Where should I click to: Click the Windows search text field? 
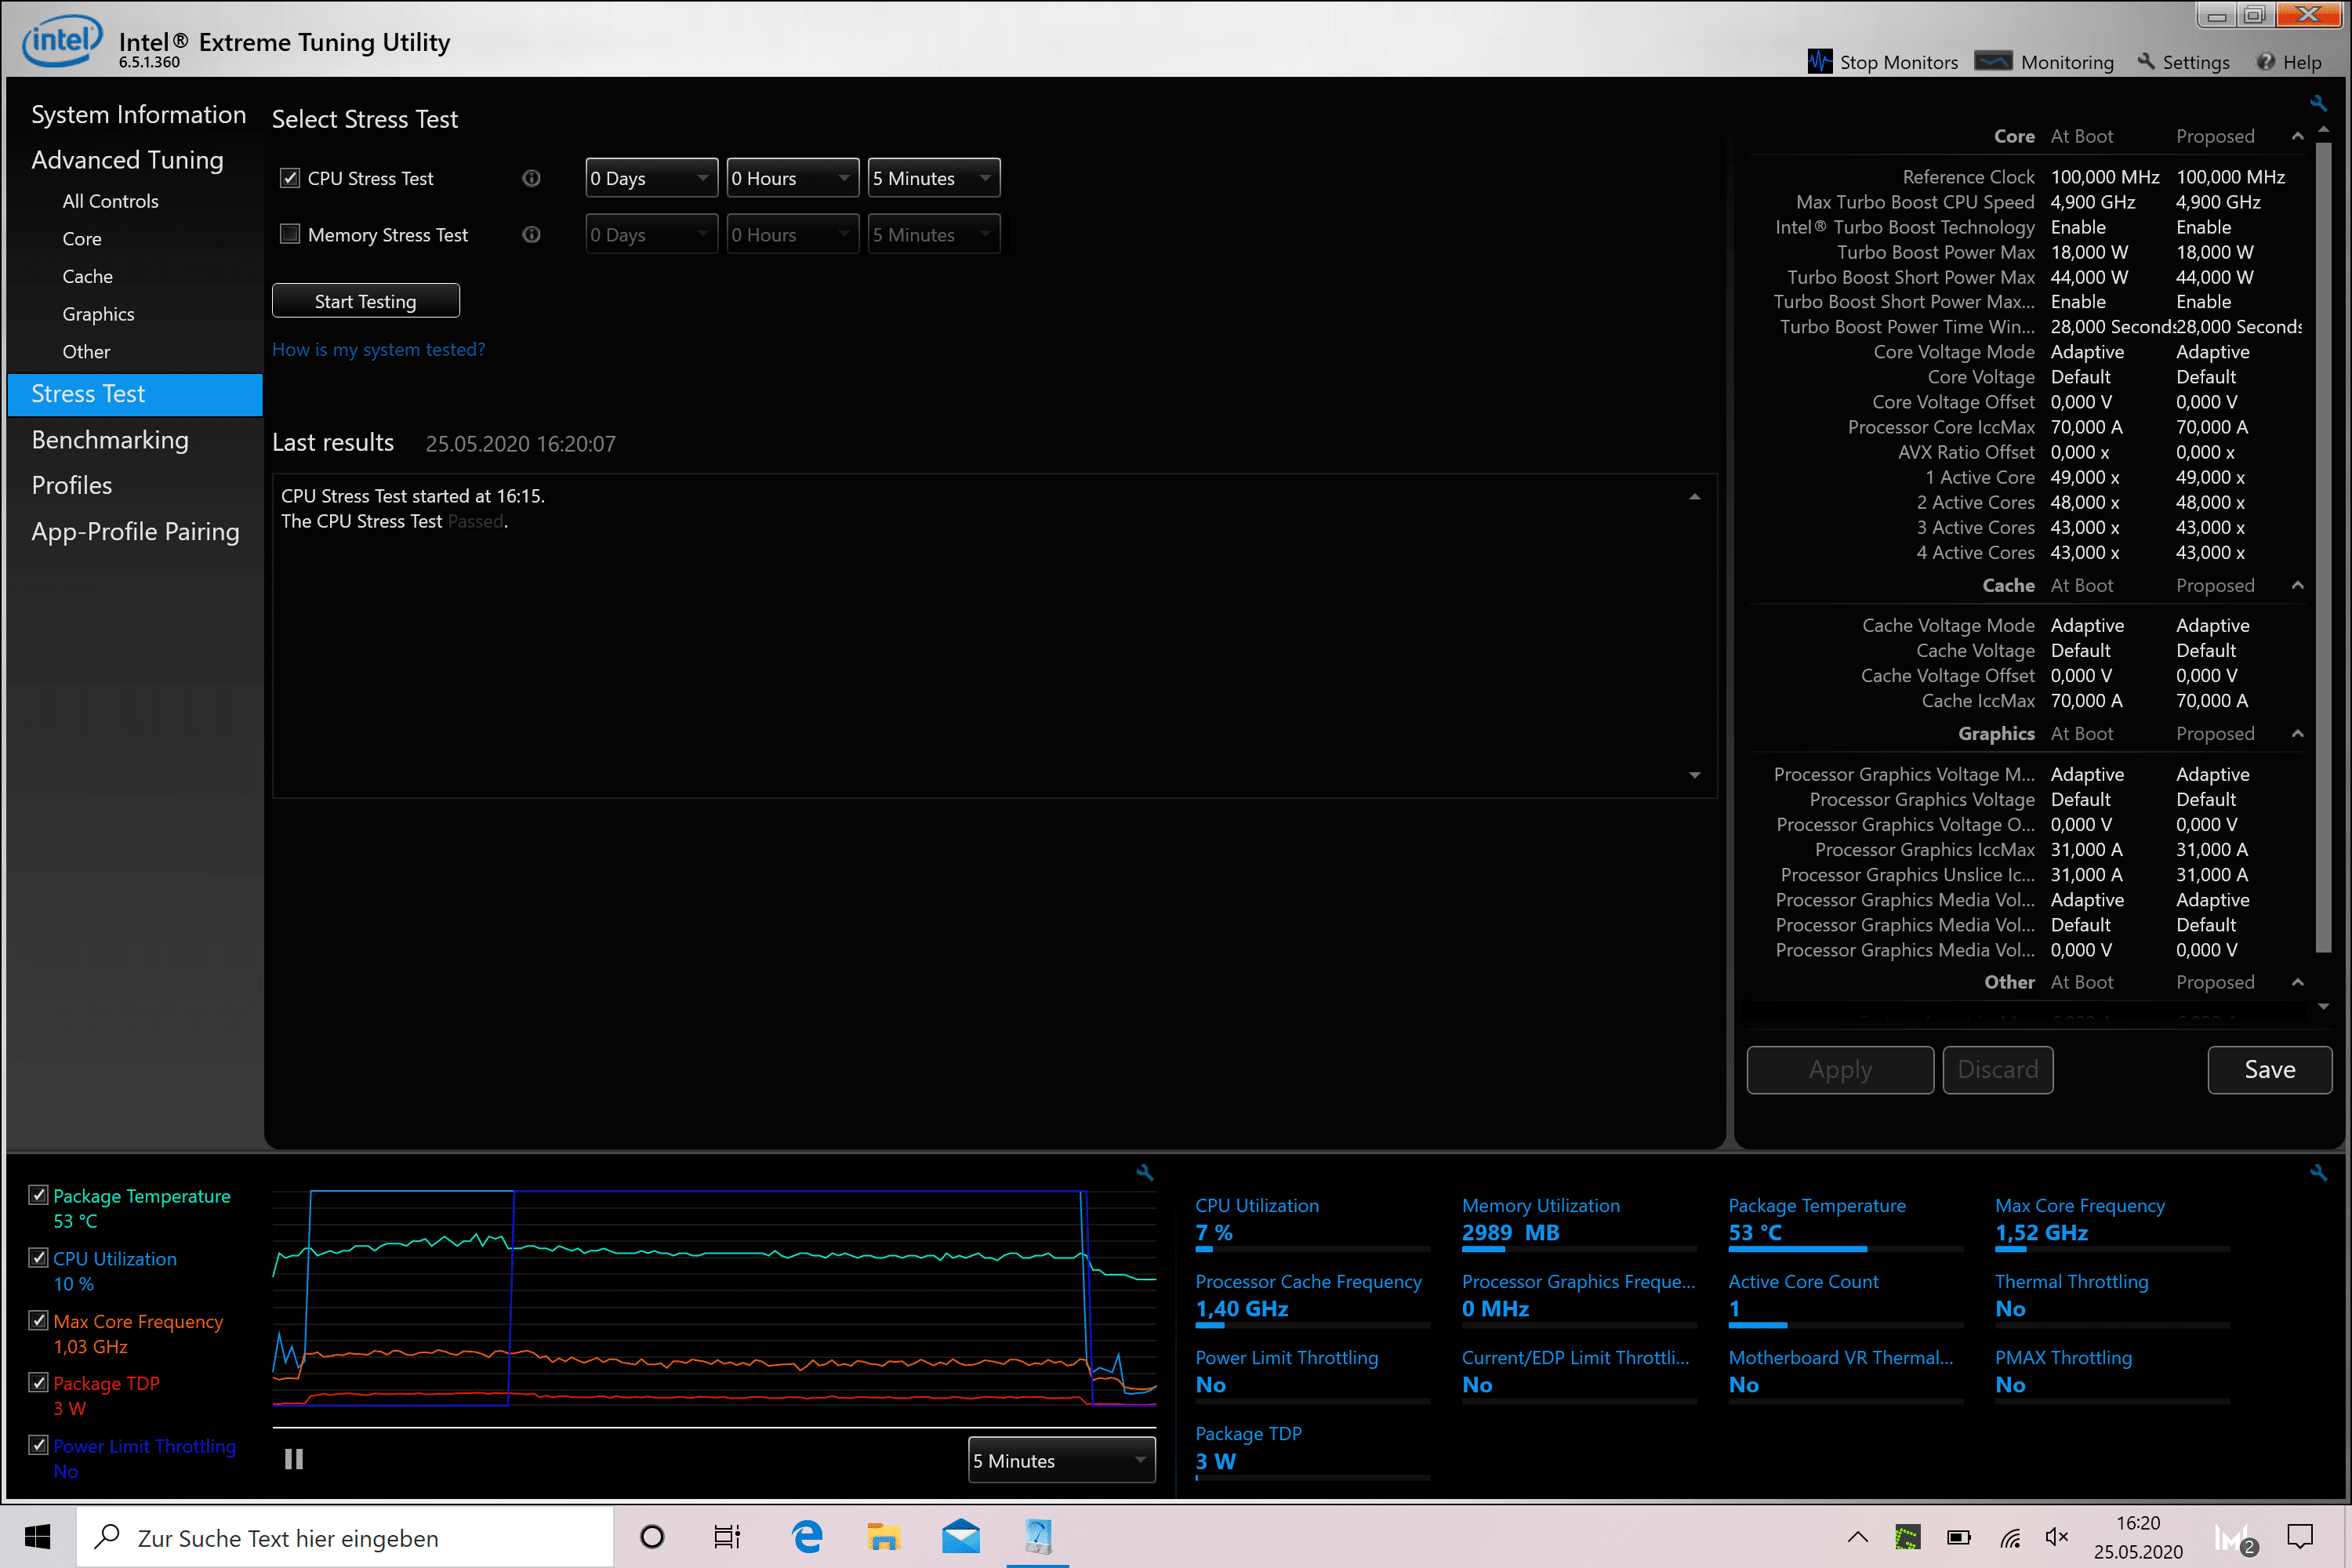coord(345,1537)
